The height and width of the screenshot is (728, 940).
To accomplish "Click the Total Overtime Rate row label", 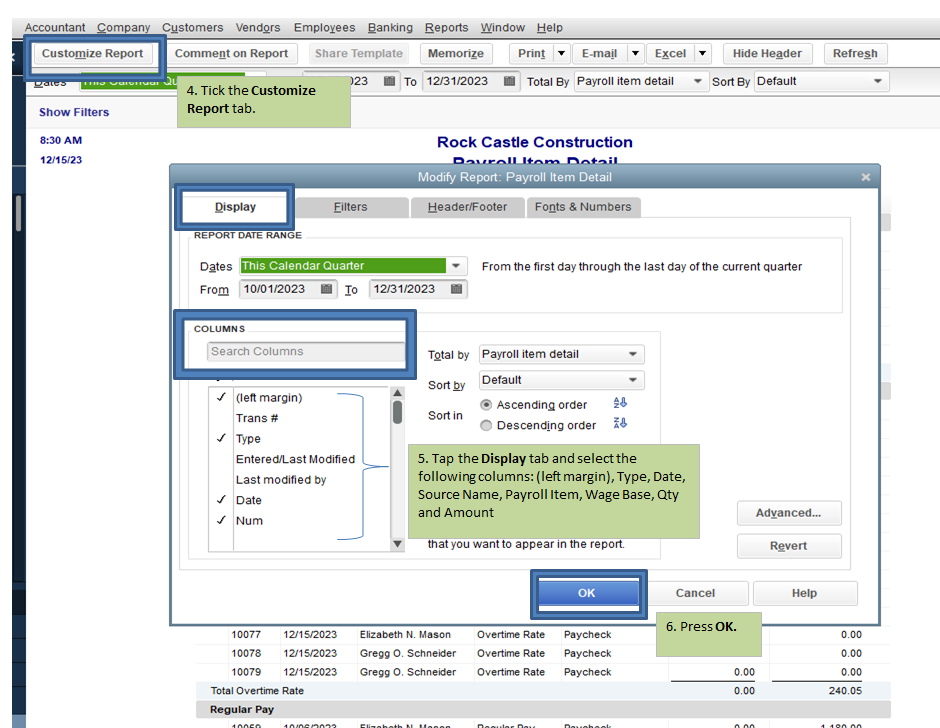I will (257, 691).
